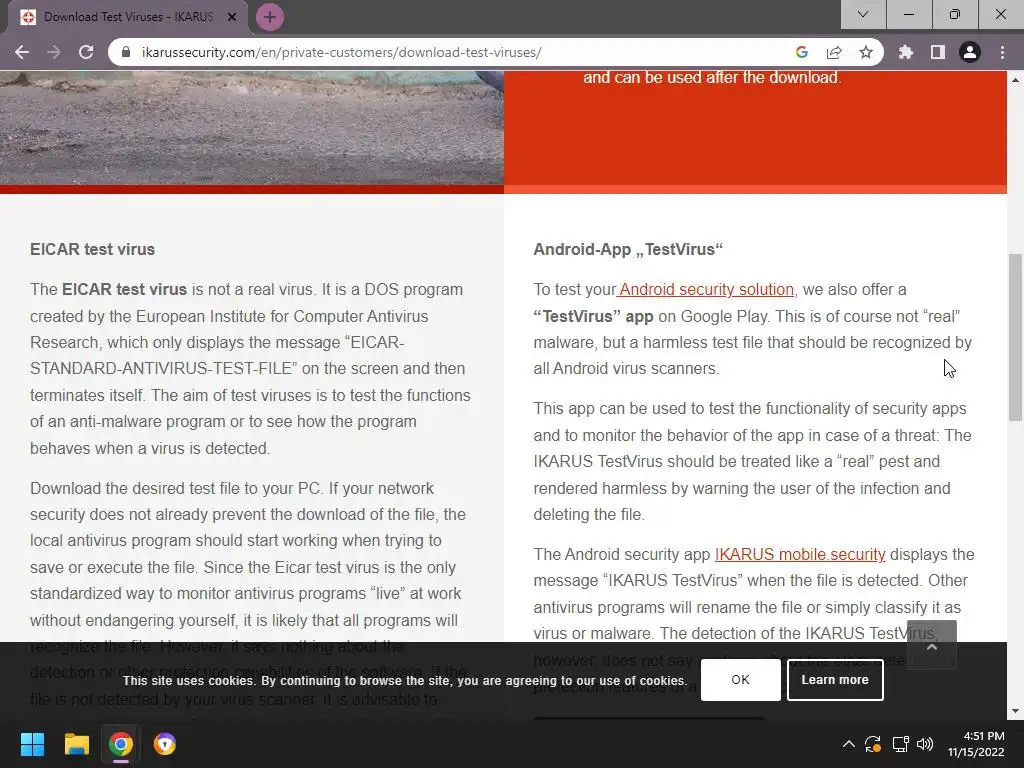Click the "EICAR test virus" heading
The image size is (1024, 768).
[x=93, y=249]
